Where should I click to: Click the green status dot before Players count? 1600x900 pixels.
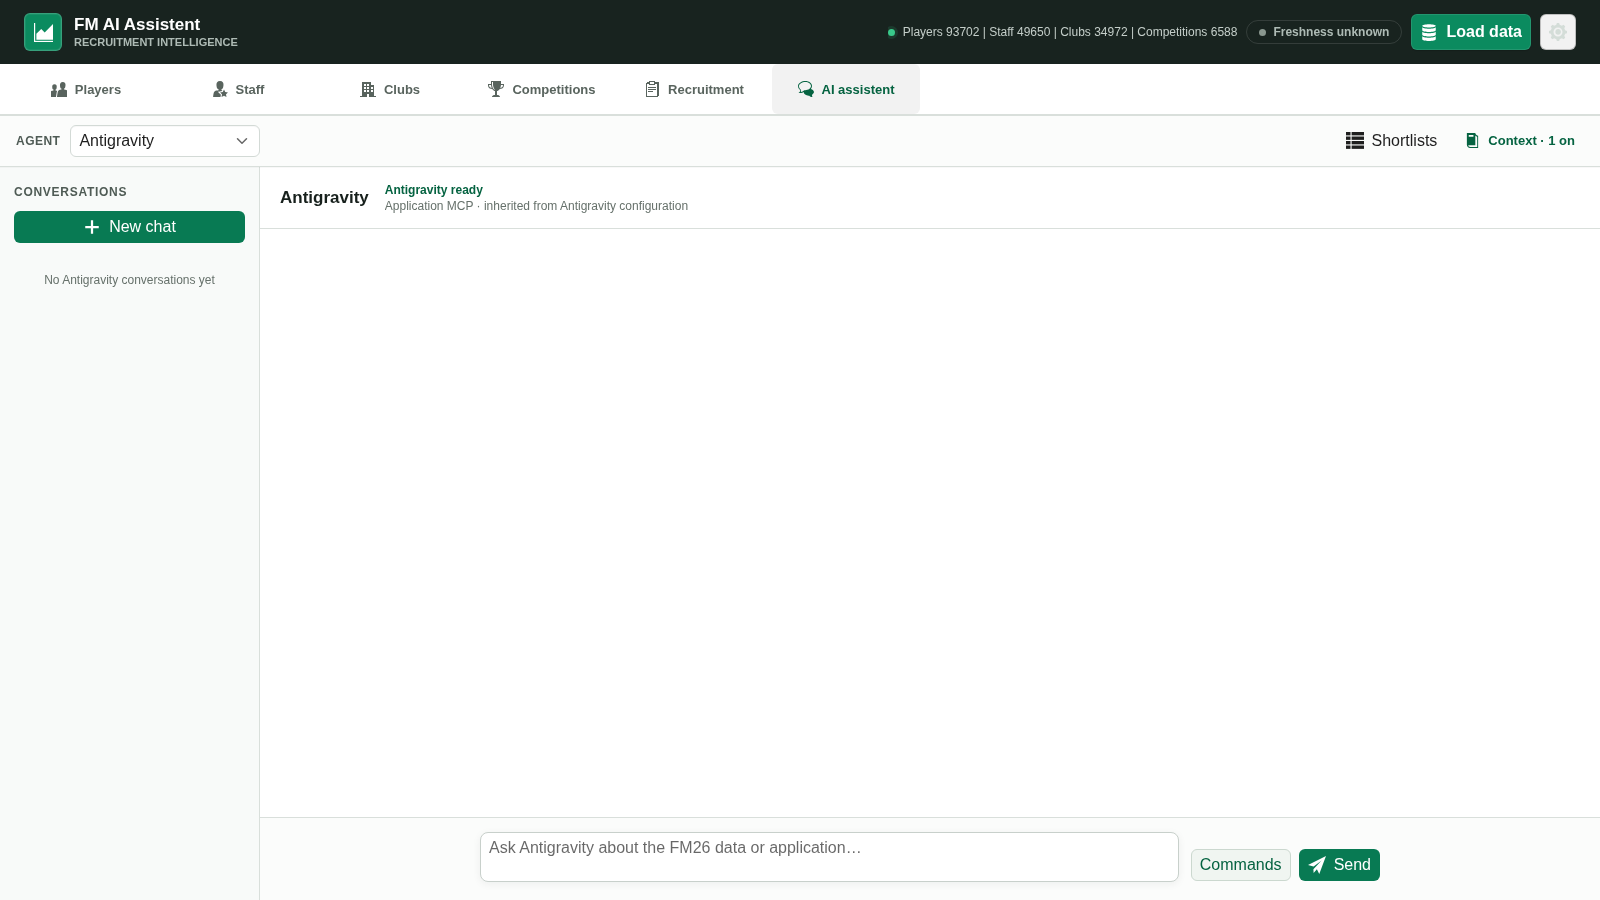coord(891,32)
